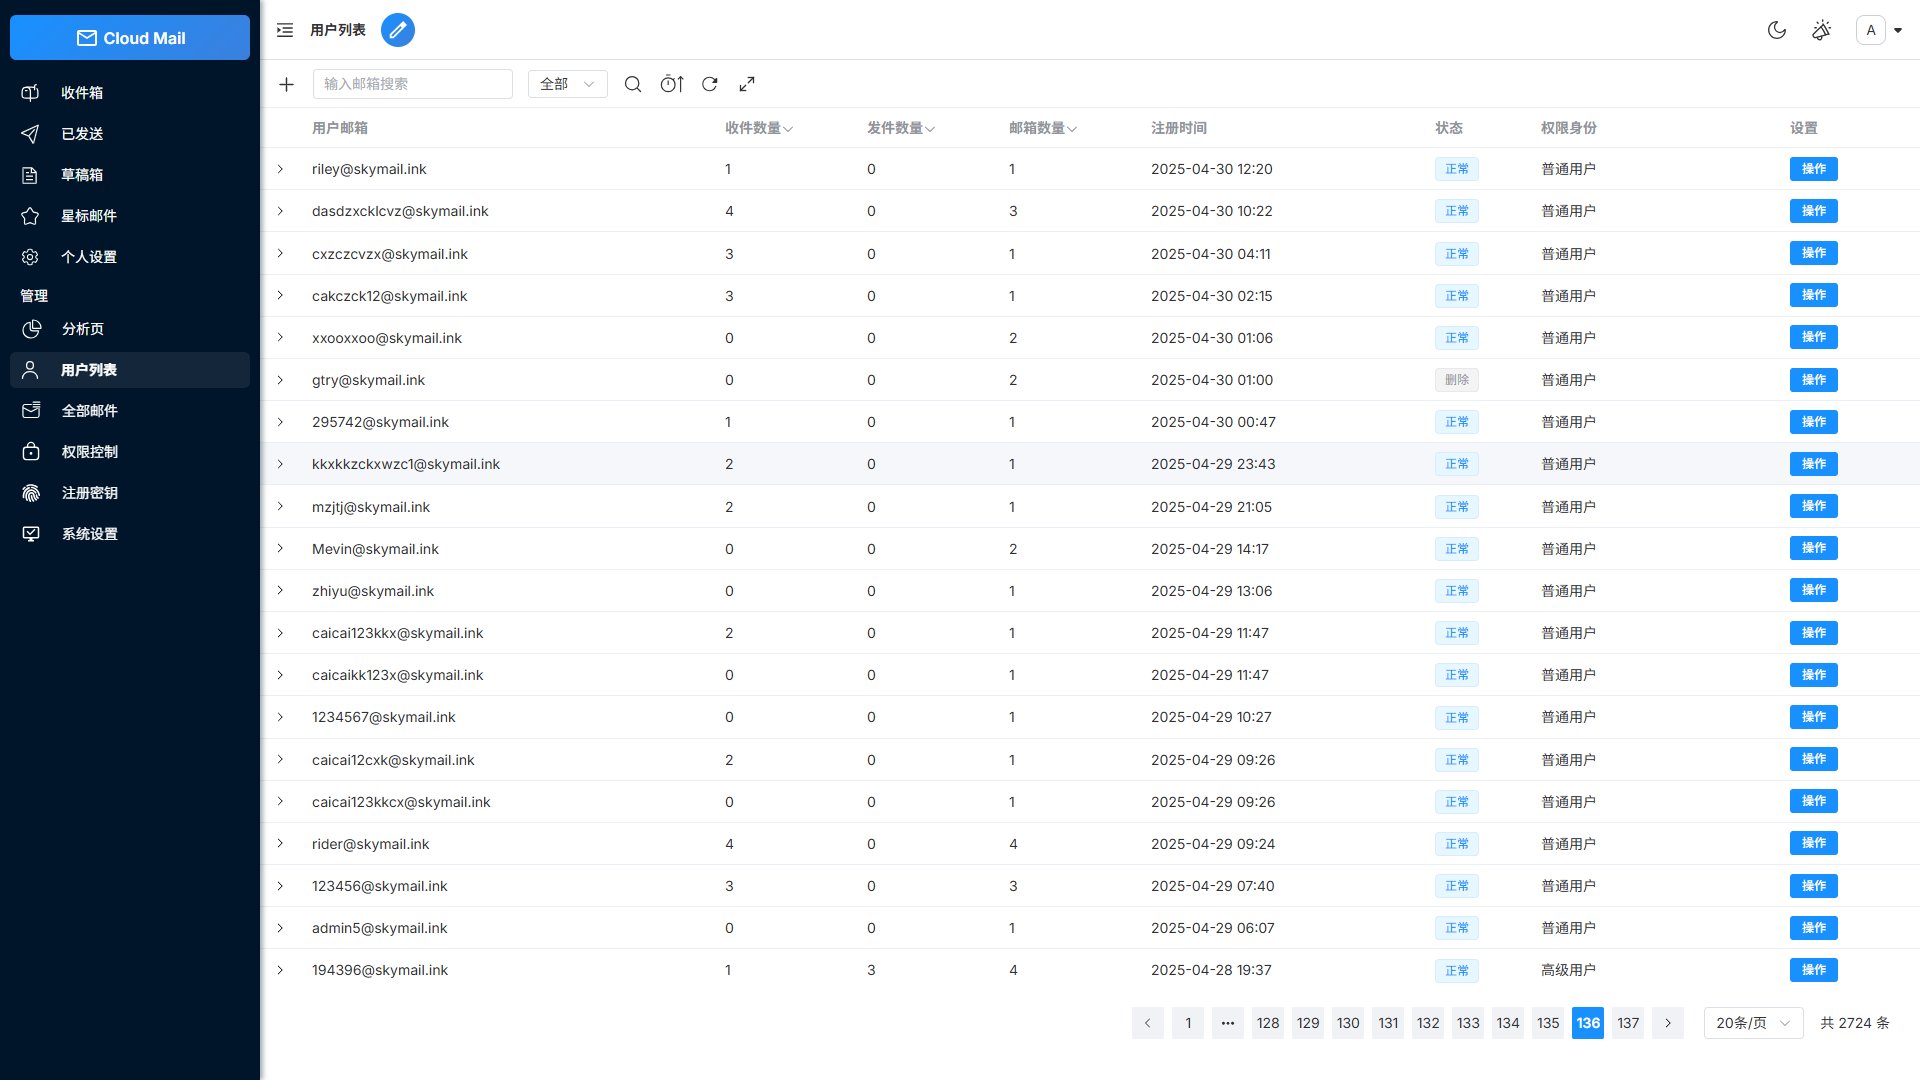
Task: Collapse sidebar with the menu fold icon
Action: [285, 30]
